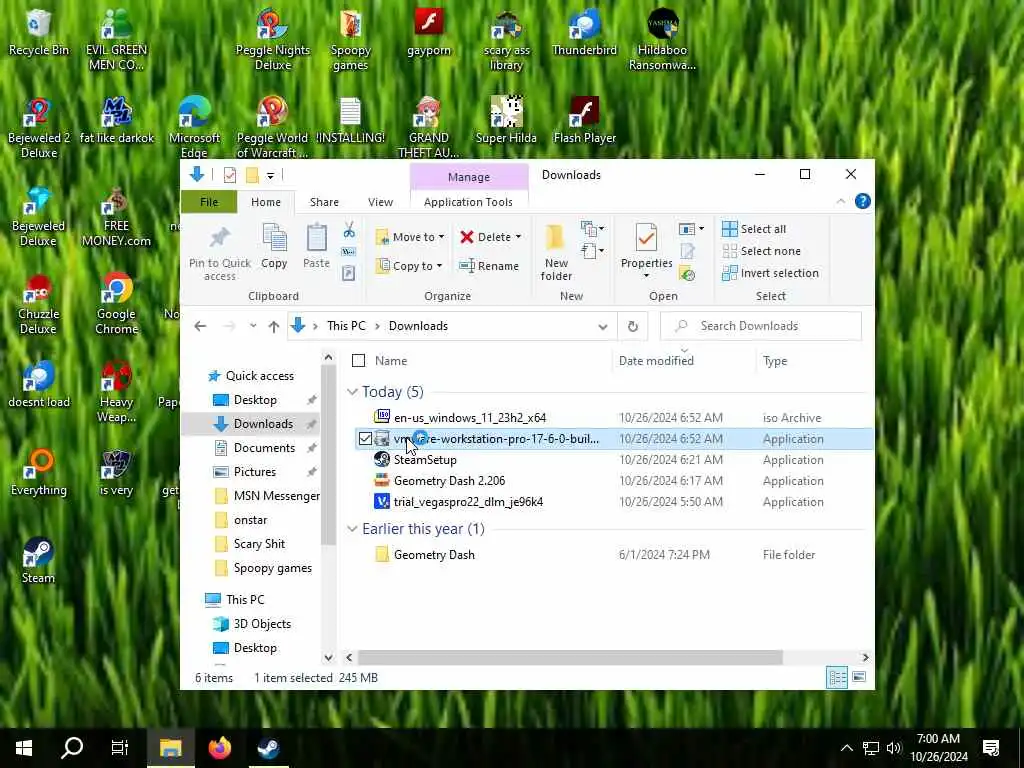Open Steam from the taskbar

coord(268,748)
